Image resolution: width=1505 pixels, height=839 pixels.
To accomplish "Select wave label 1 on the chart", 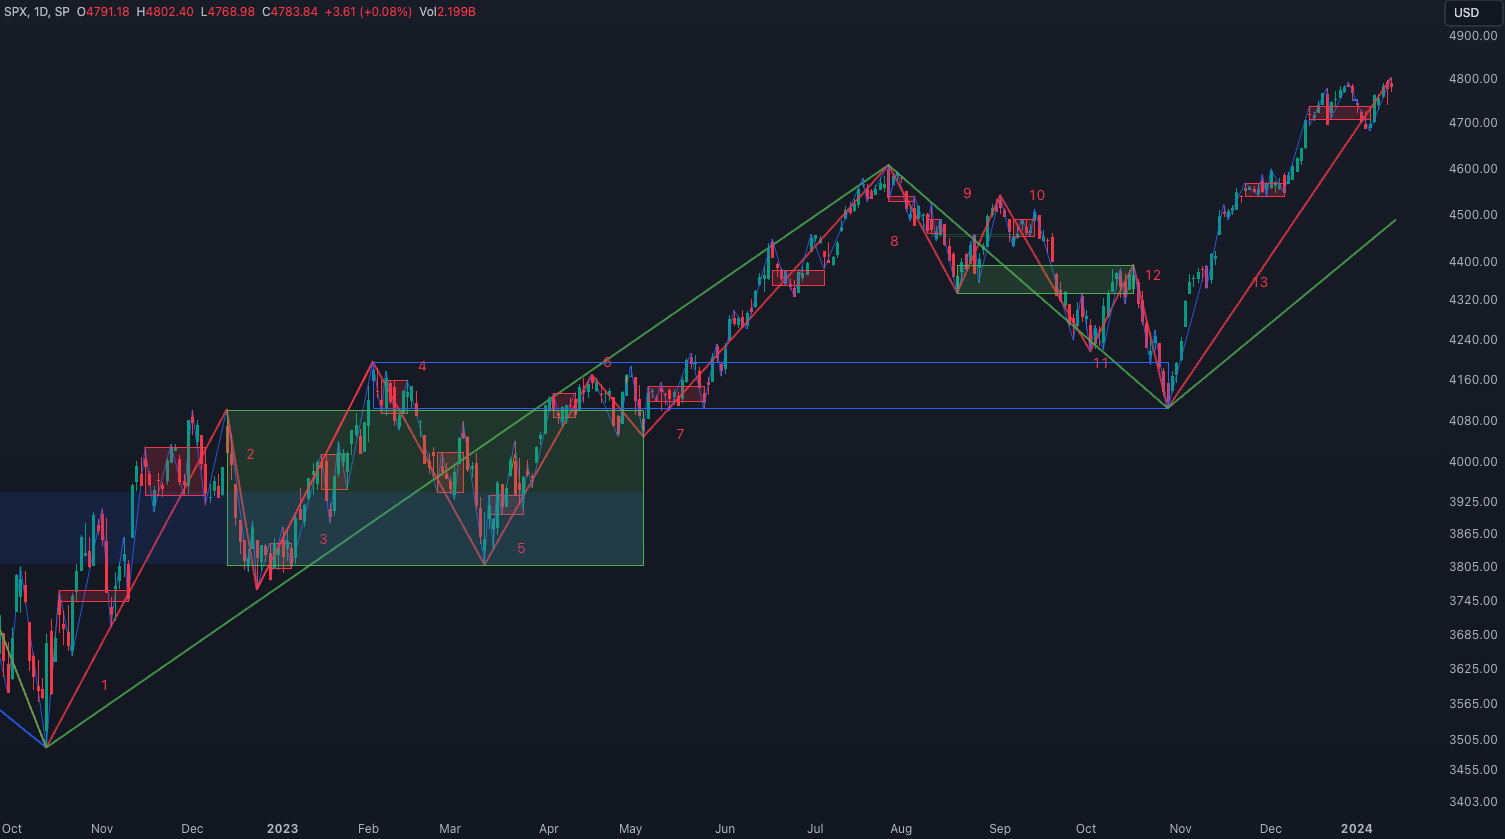I will pos(105,685).
